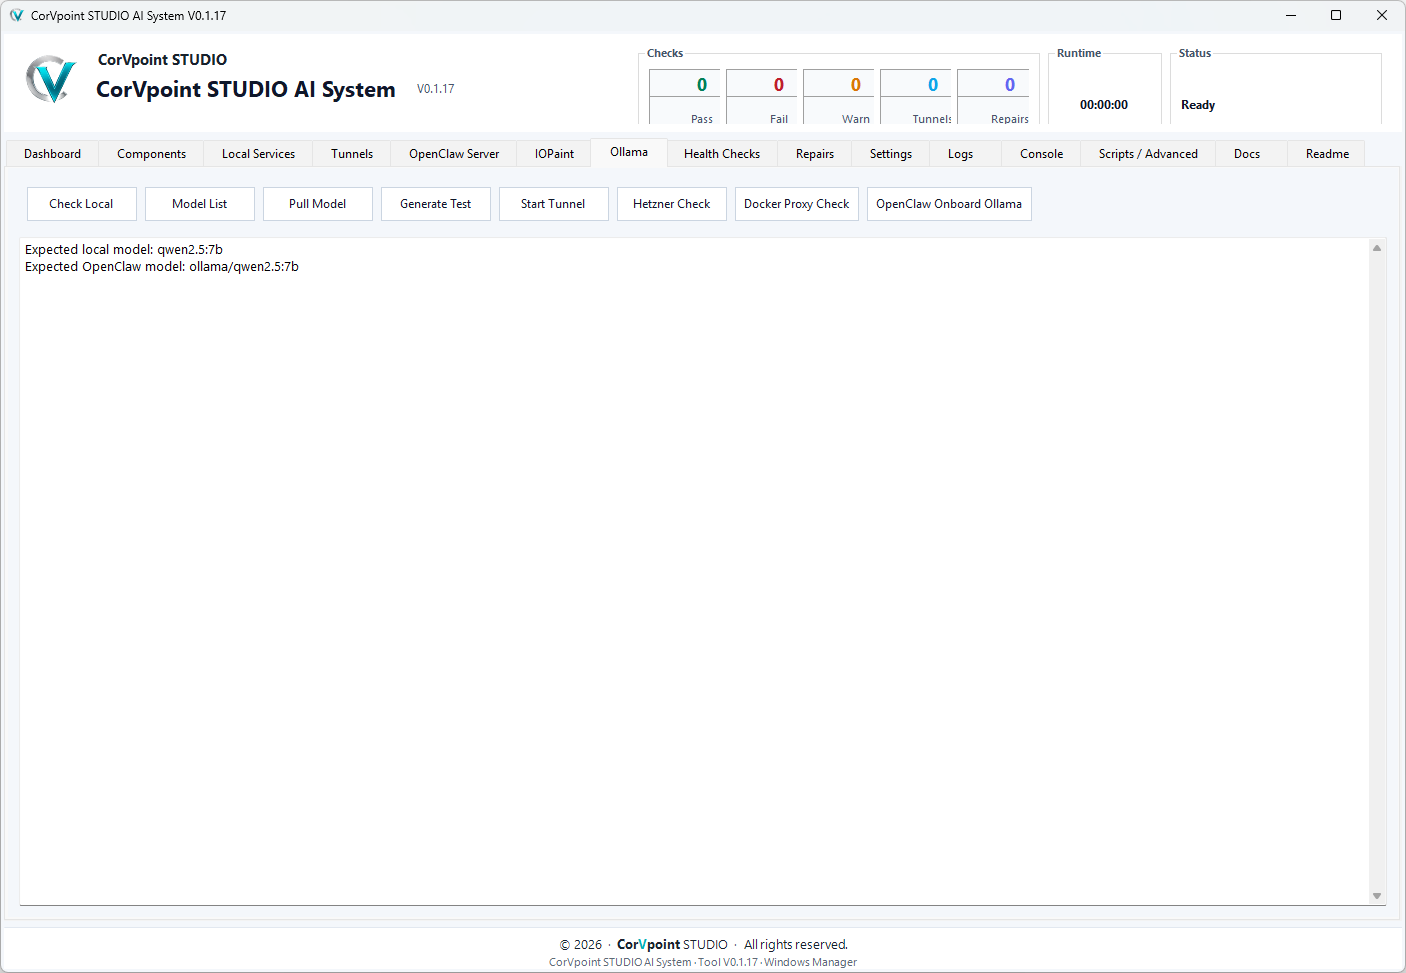This screenshot has height=973, width=1406.
Task: Show the Logs tab
Action: coord(961,154)
